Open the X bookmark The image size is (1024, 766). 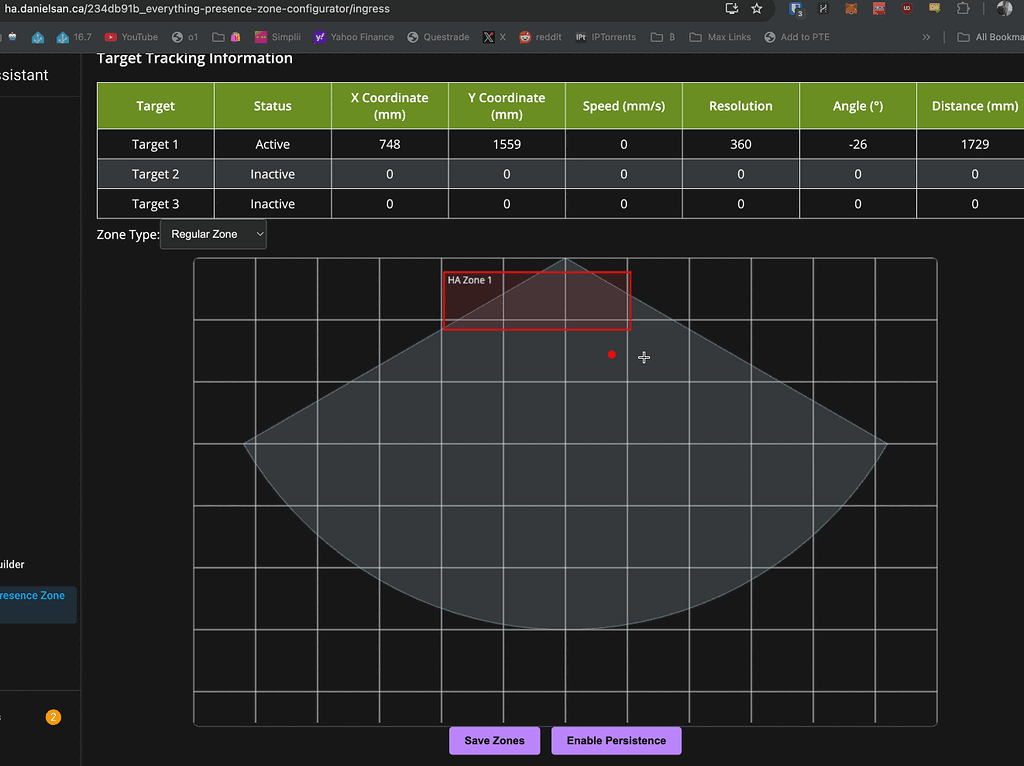point(492,37)
